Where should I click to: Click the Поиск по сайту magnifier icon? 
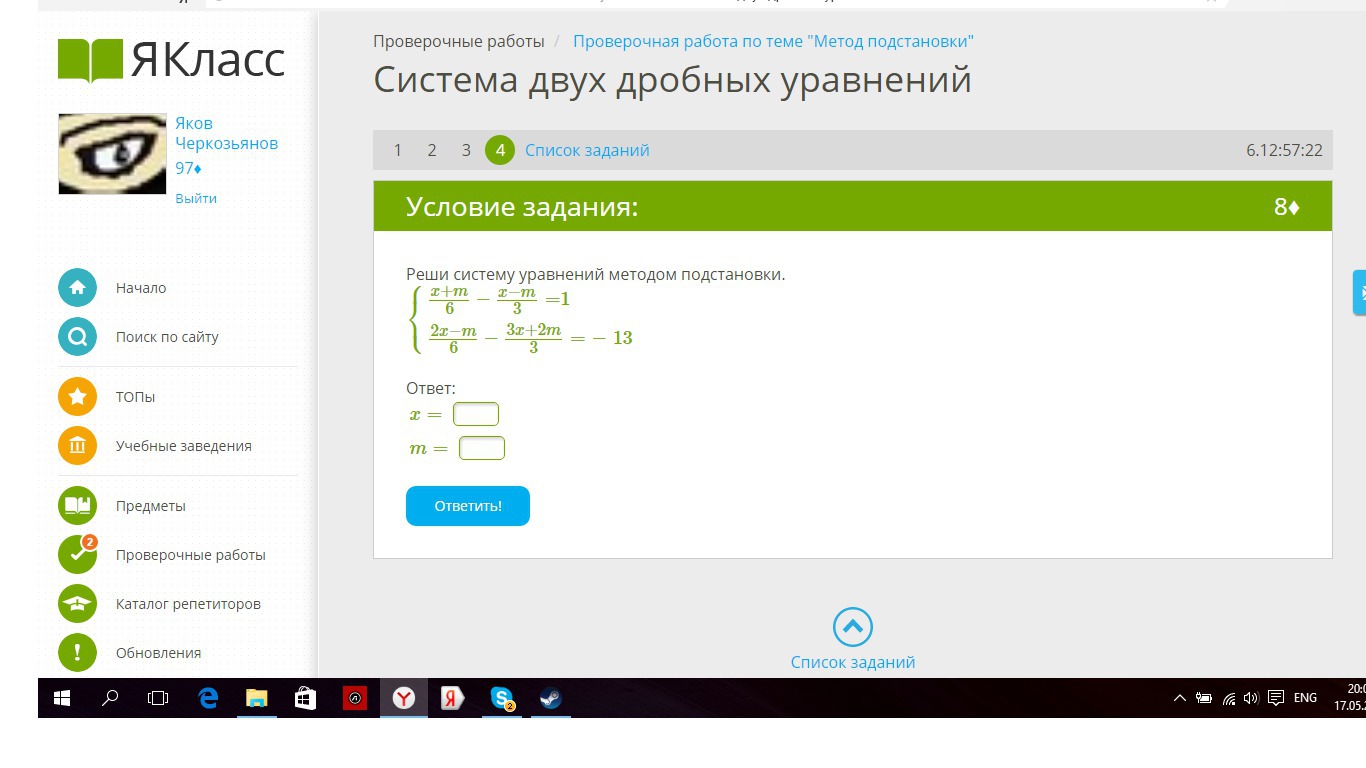[x=77, y=337]
